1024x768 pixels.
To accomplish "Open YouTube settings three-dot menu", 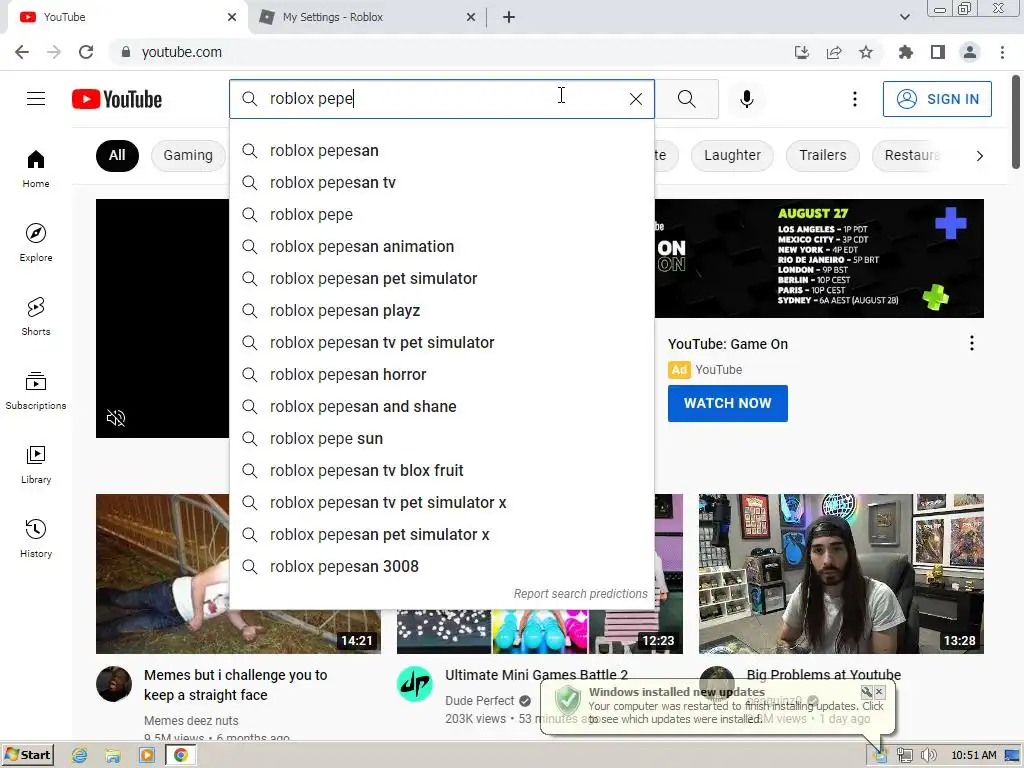I will [x=854, y=99].
